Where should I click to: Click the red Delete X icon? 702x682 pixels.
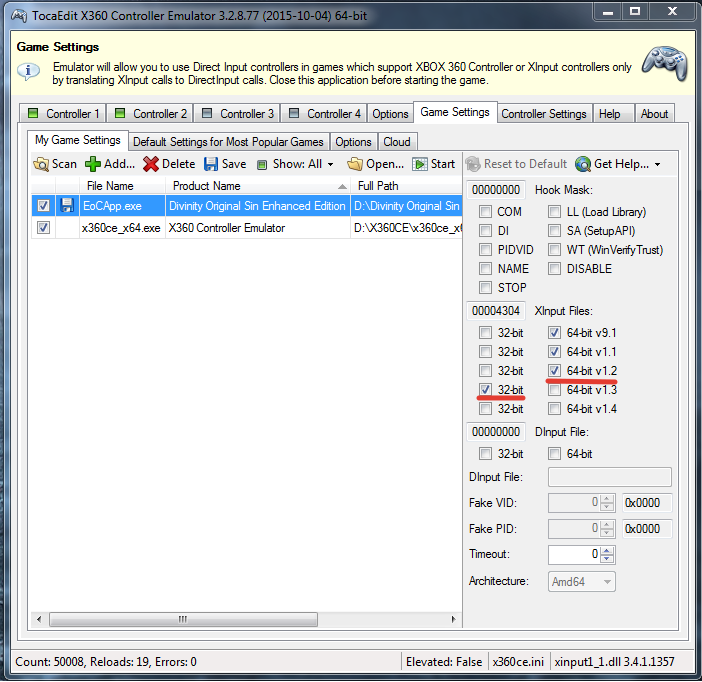pyautogui.click(x=151, y=164)
